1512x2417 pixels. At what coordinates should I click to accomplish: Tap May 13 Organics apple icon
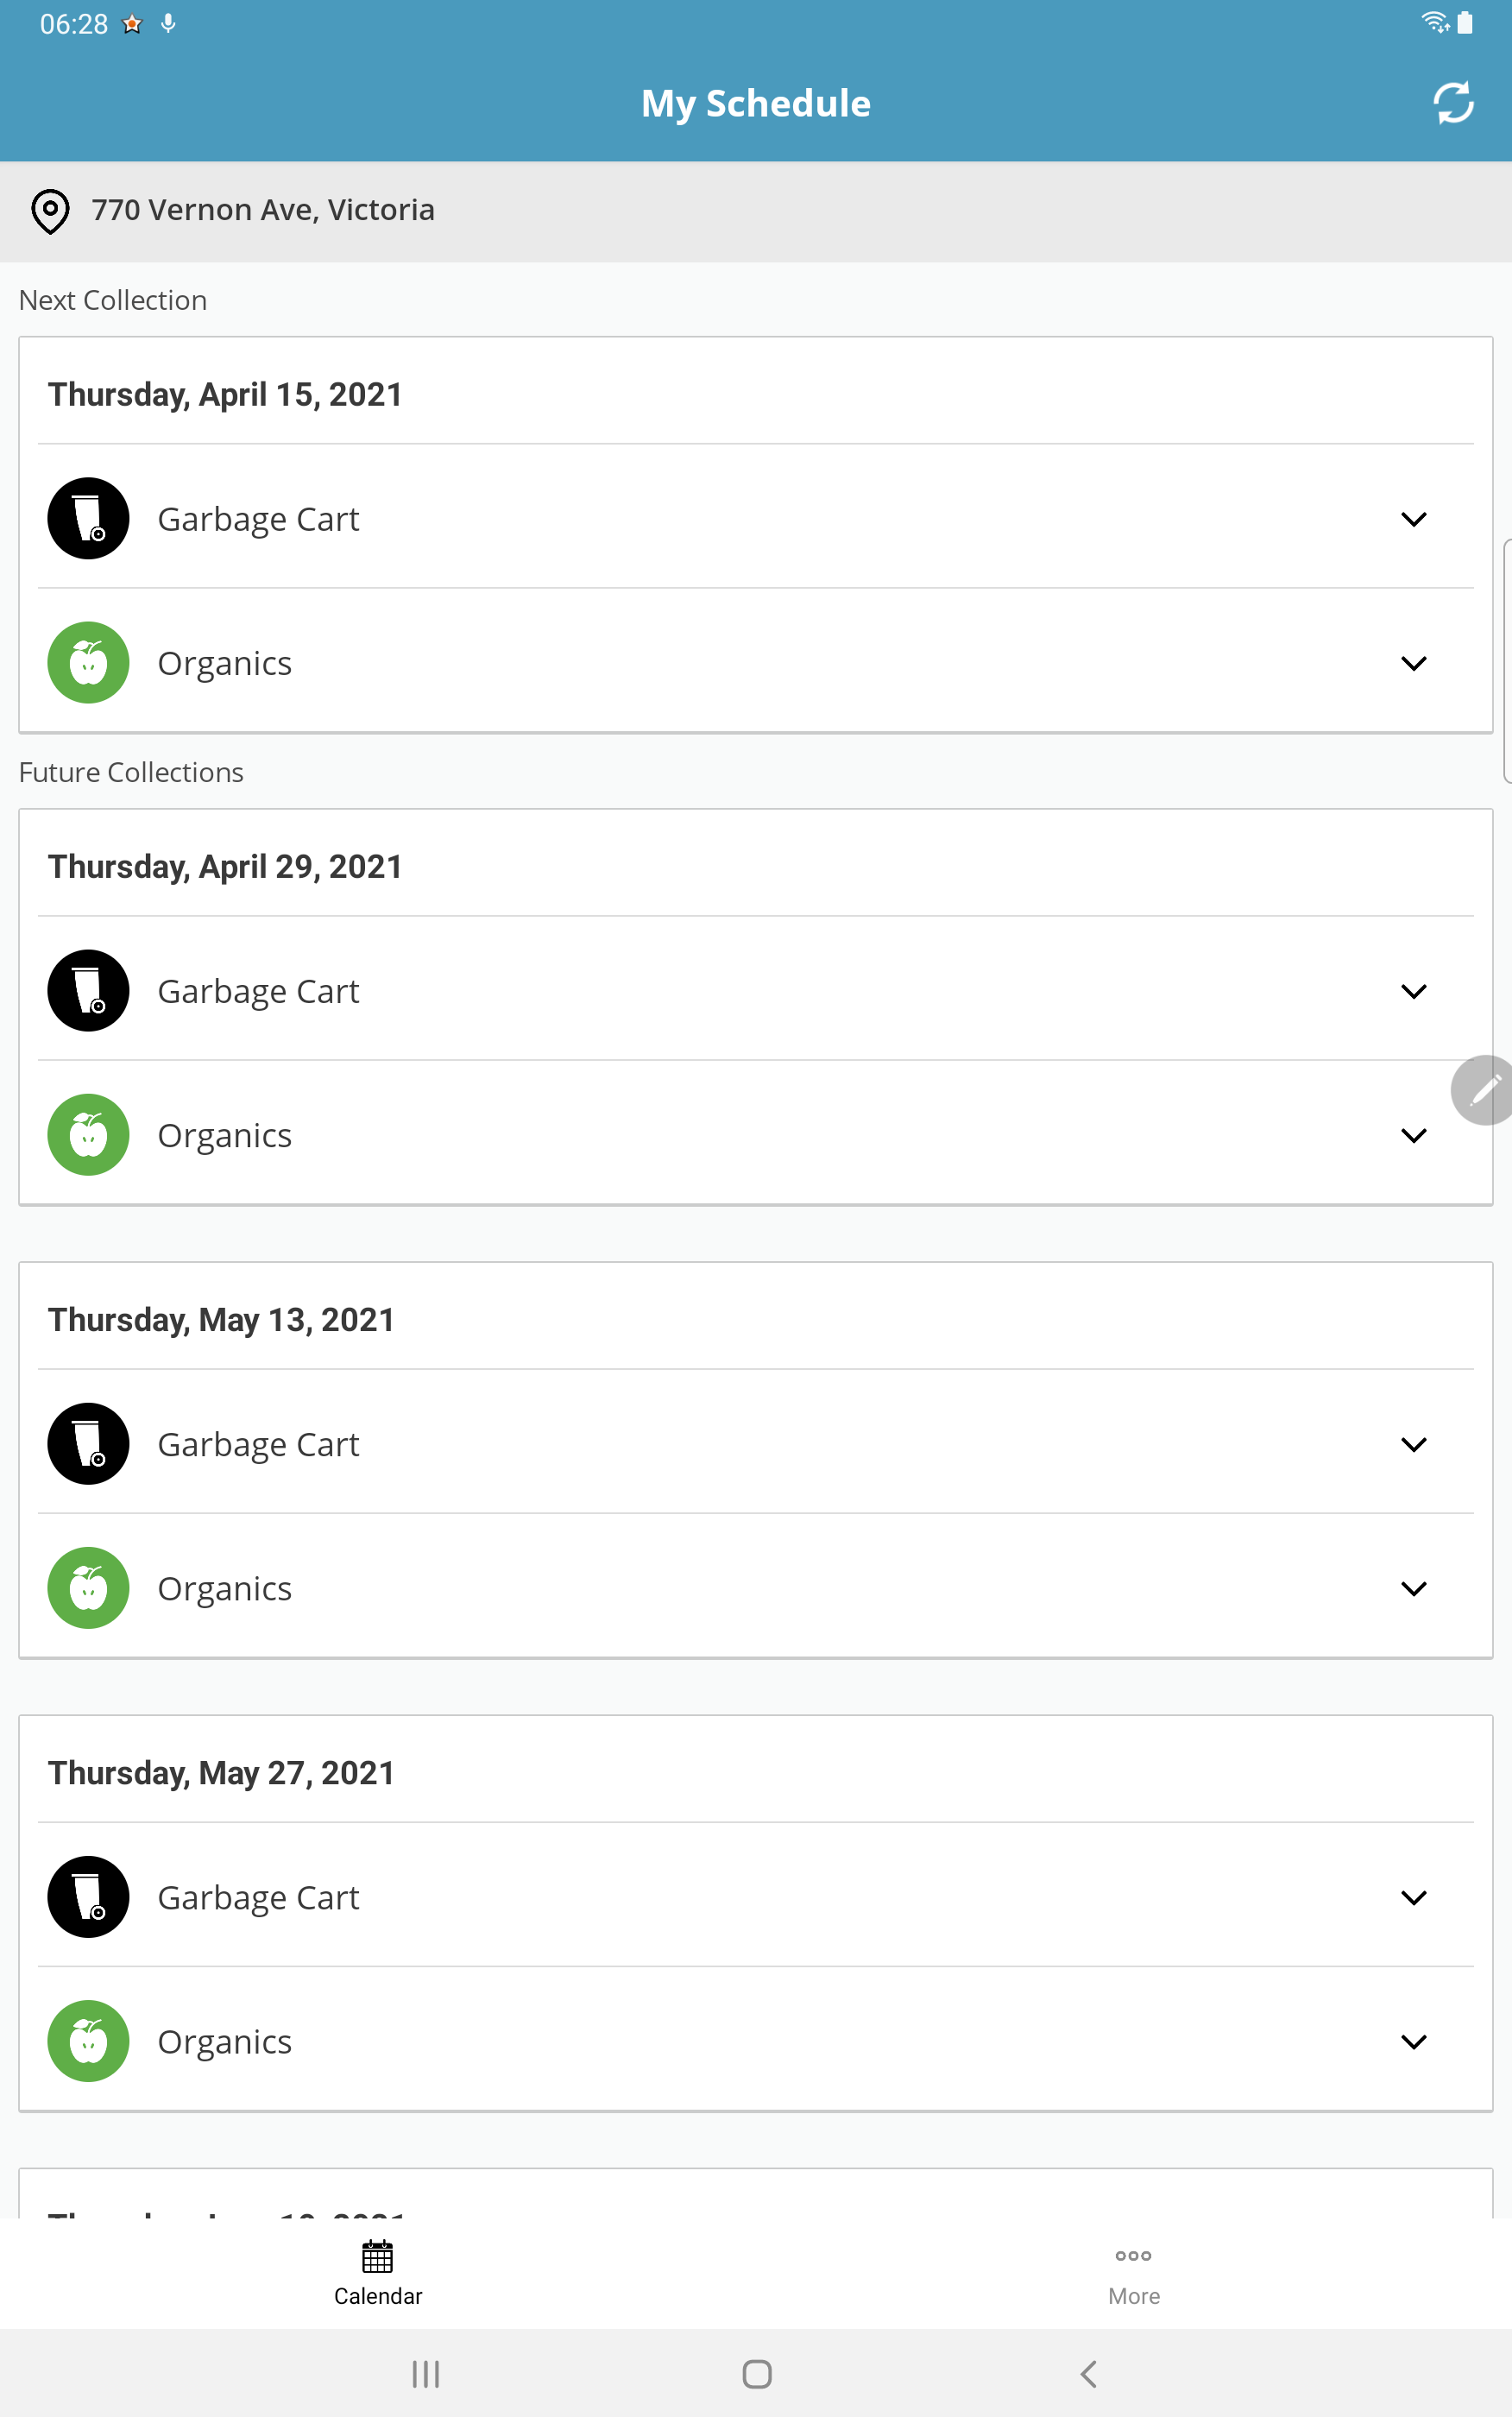point(89,1588)
